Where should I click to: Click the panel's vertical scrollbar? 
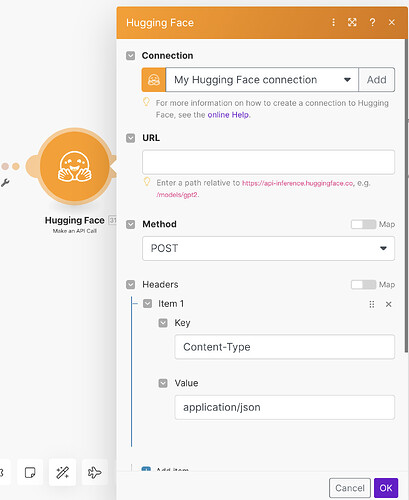click(x=406, y=195)
